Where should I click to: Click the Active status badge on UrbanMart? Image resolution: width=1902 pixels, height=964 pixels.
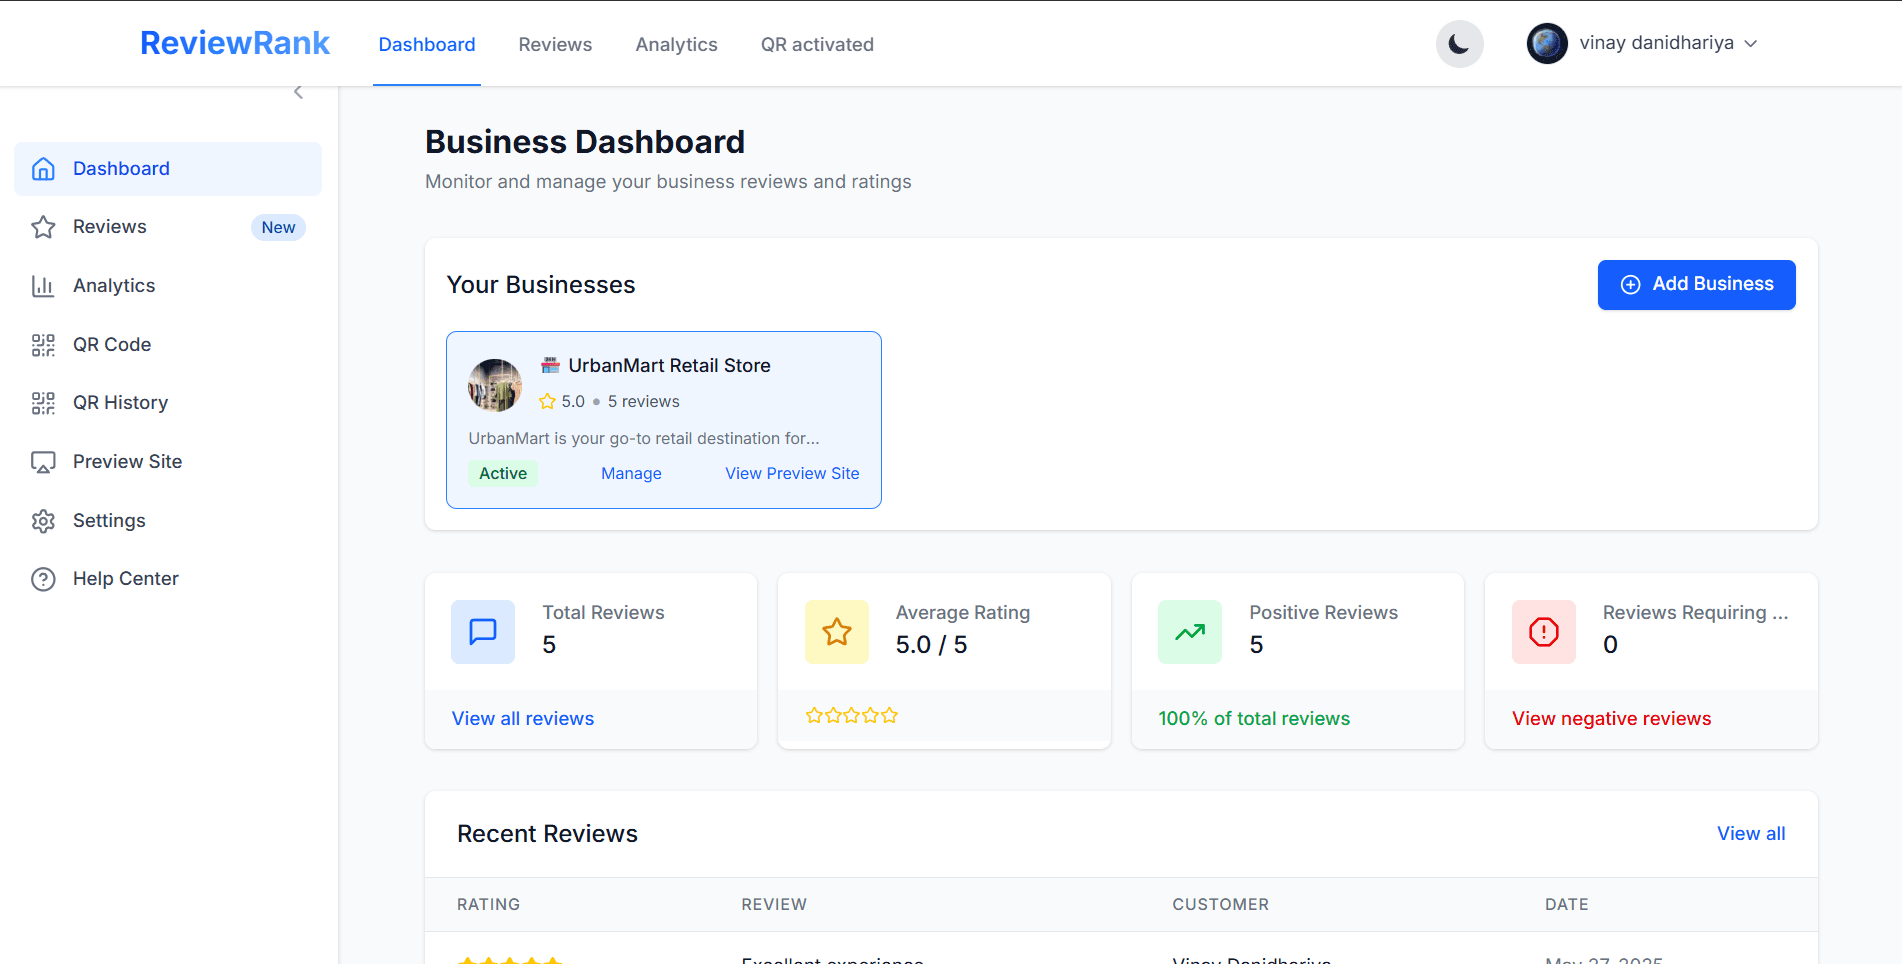(502, 473)
